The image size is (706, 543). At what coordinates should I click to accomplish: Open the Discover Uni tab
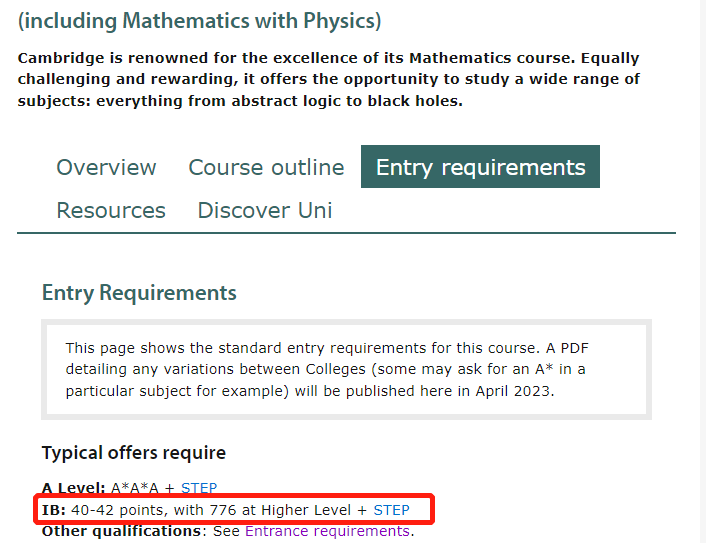click(x=265, y=210)
